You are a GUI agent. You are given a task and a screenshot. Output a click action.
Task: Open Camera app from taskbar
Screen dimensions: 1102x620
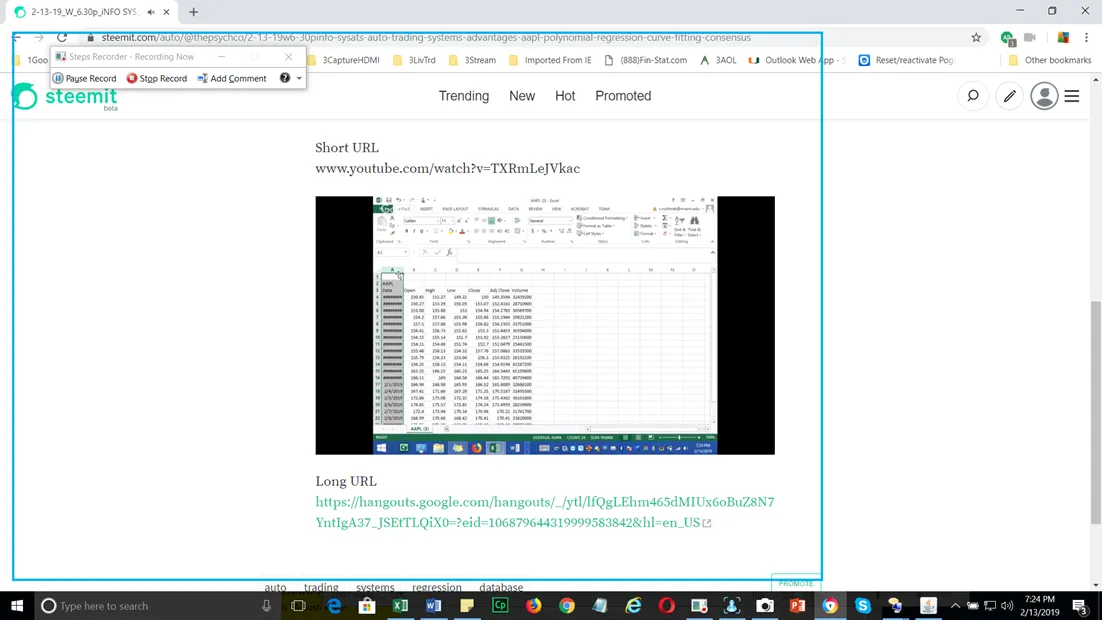coord(765,605)
